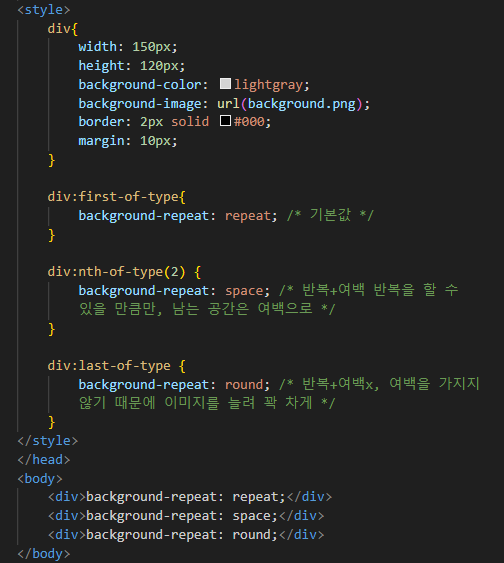Click the '기본값' comment
The height and width of the screenshot is (563, 504).
pos(330,215)
